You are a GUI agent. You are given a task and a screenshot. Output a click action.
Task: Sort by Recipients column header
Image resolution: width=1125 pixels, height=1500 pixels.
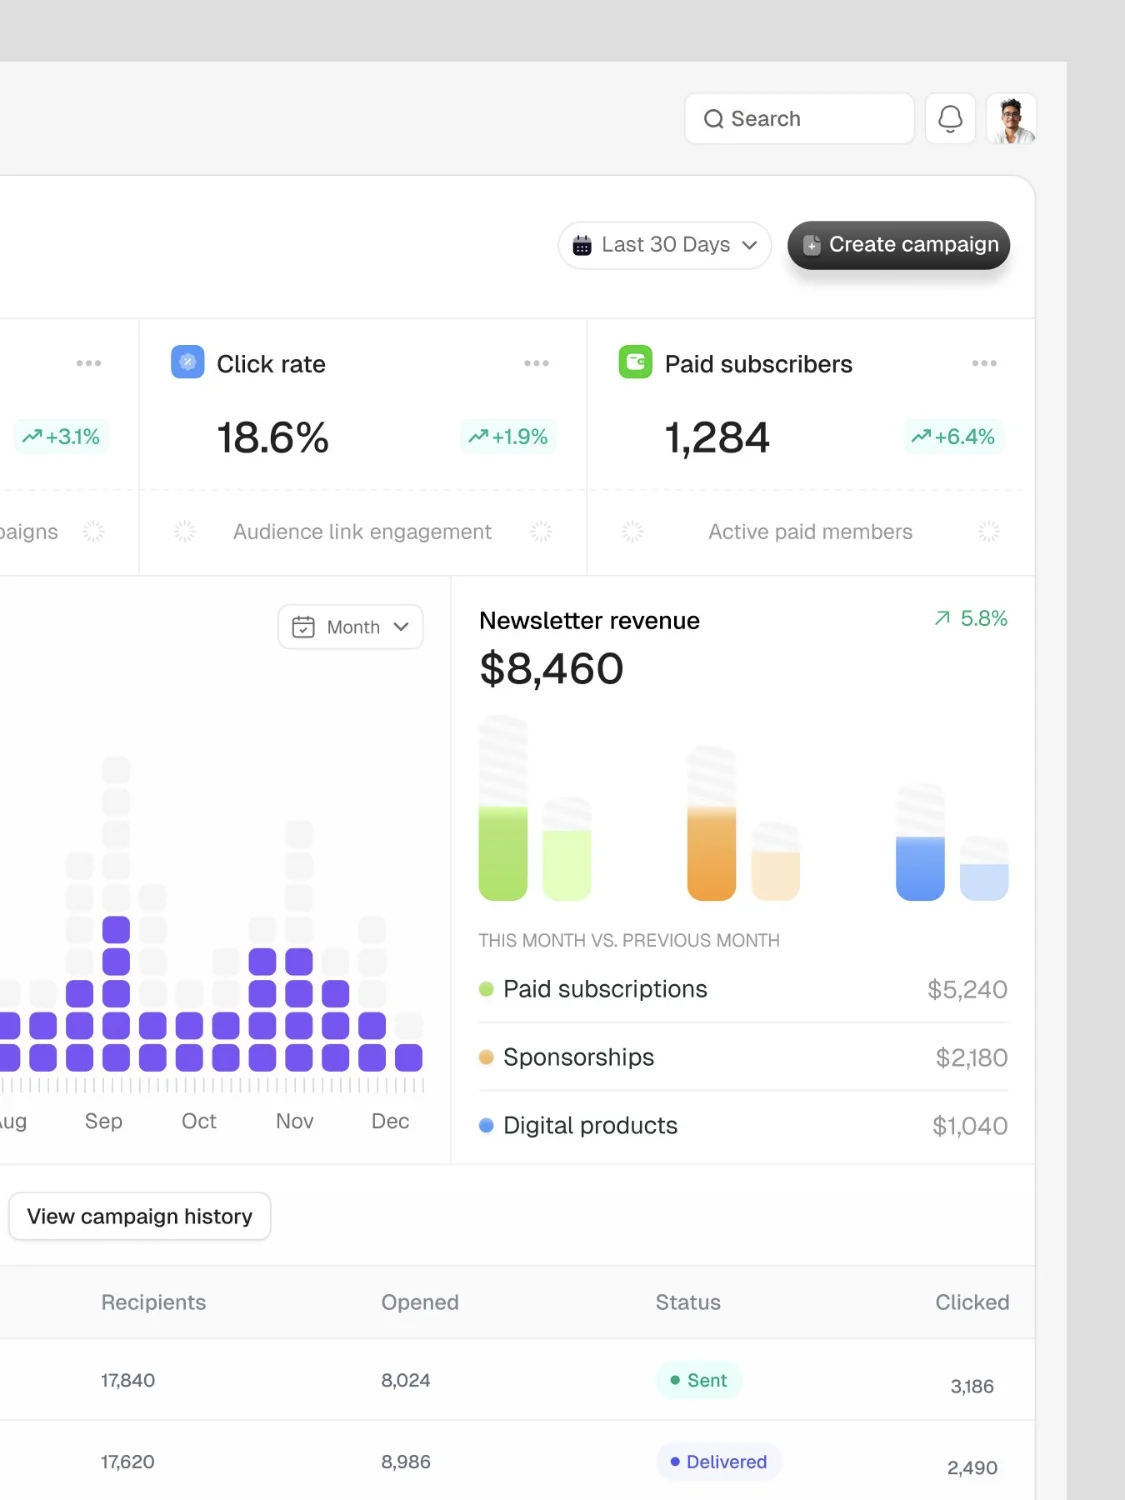pos(154,1302)
